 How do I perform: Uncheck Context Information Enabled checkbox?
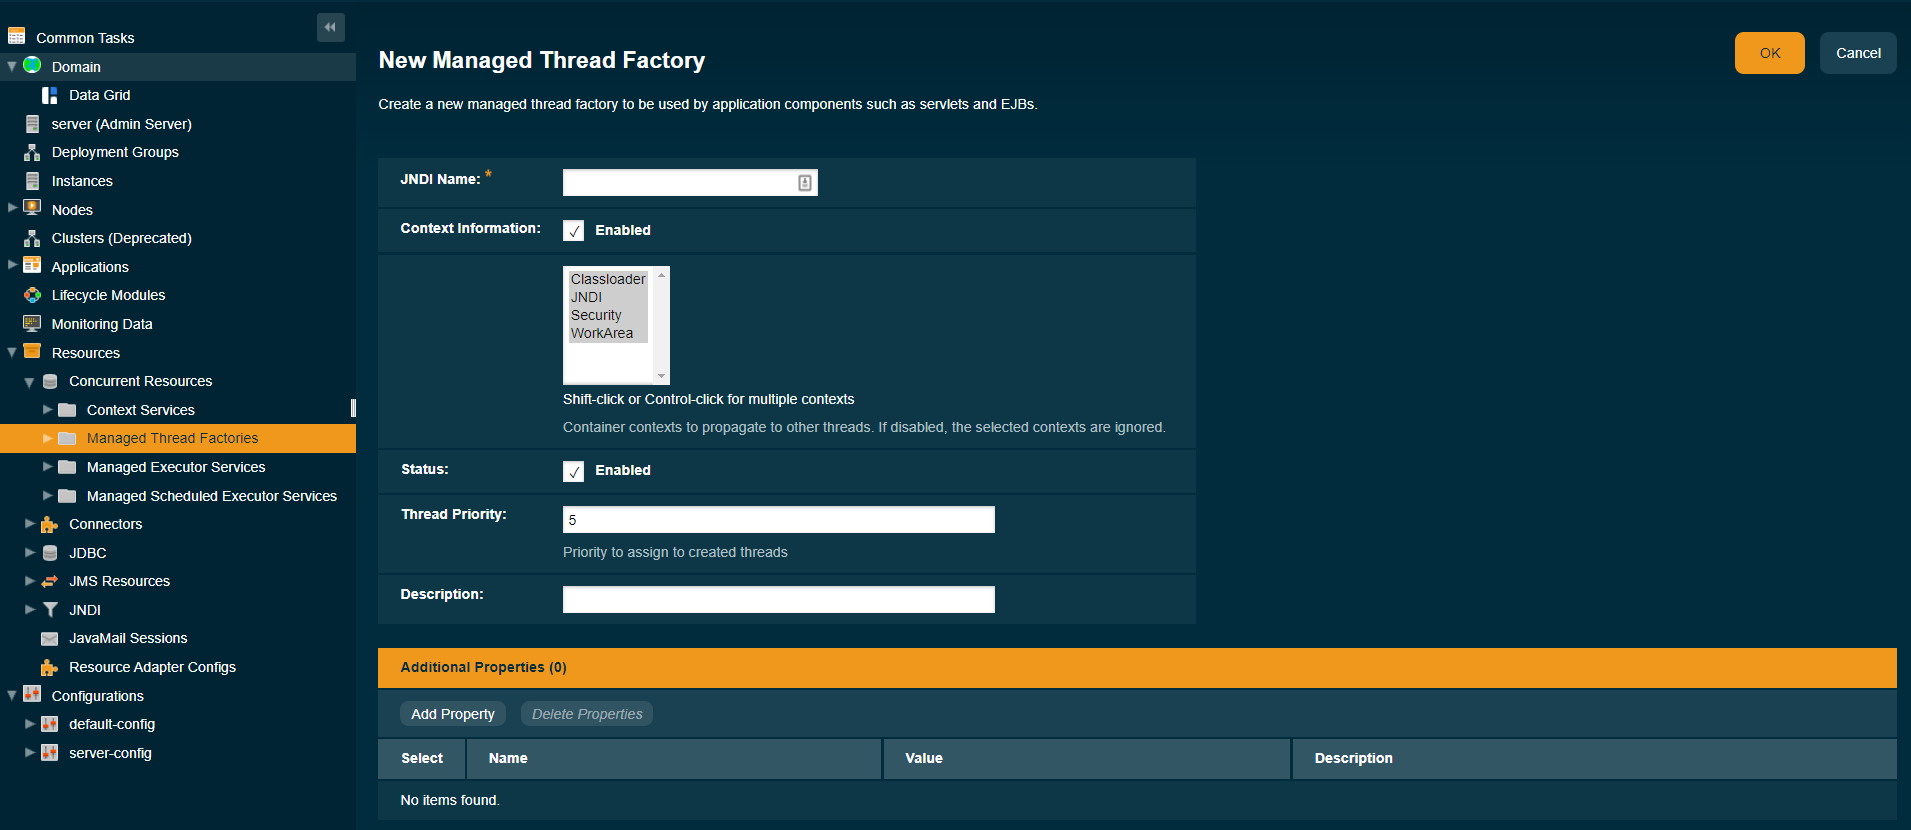pos(573,231)
